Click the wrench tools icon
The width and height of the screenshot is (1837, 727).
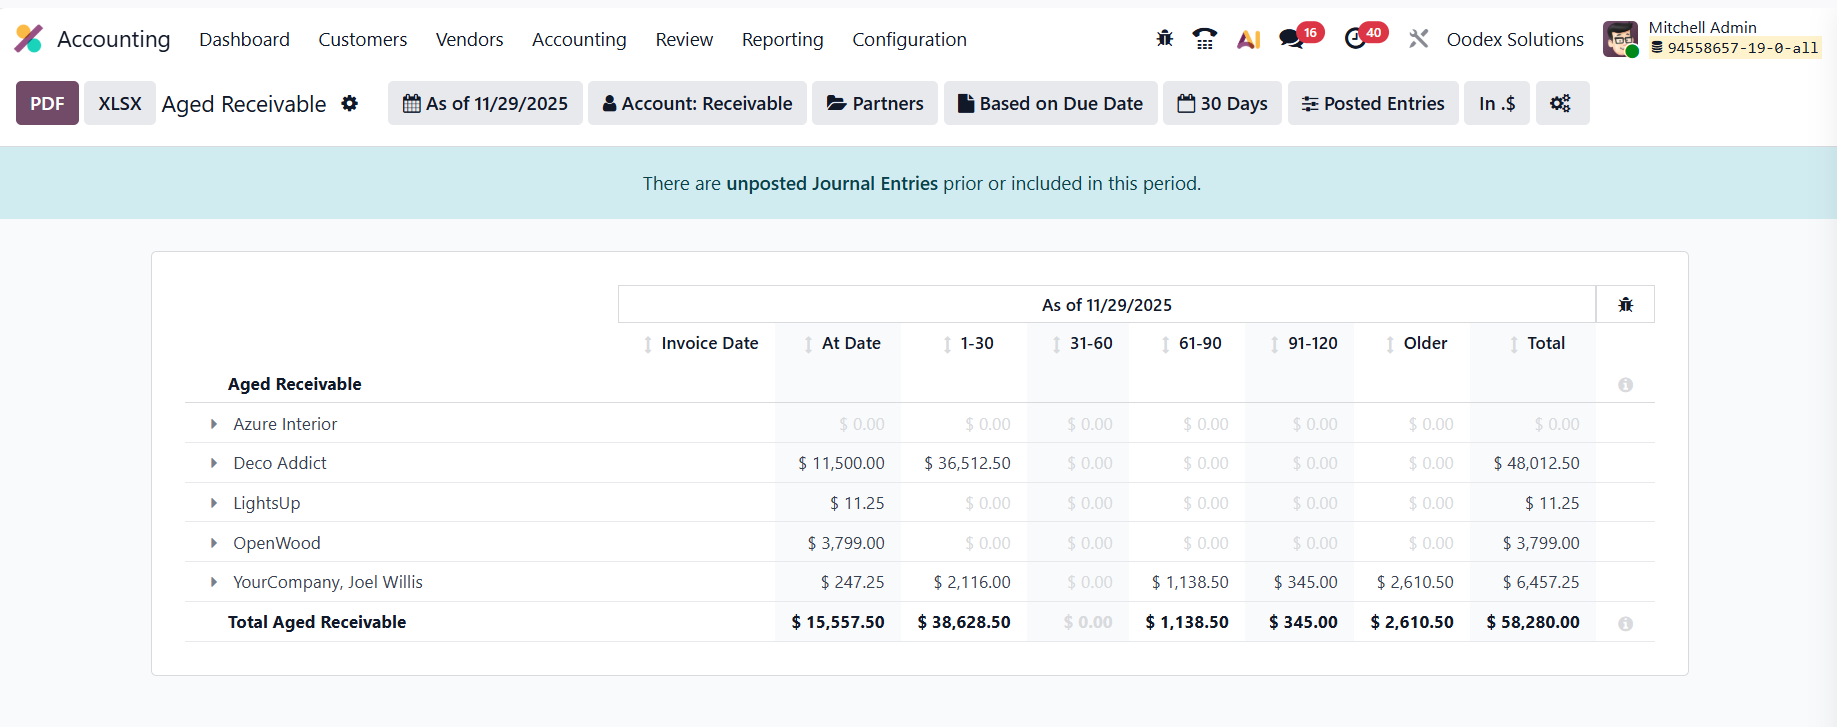[x=1418, y=39]
